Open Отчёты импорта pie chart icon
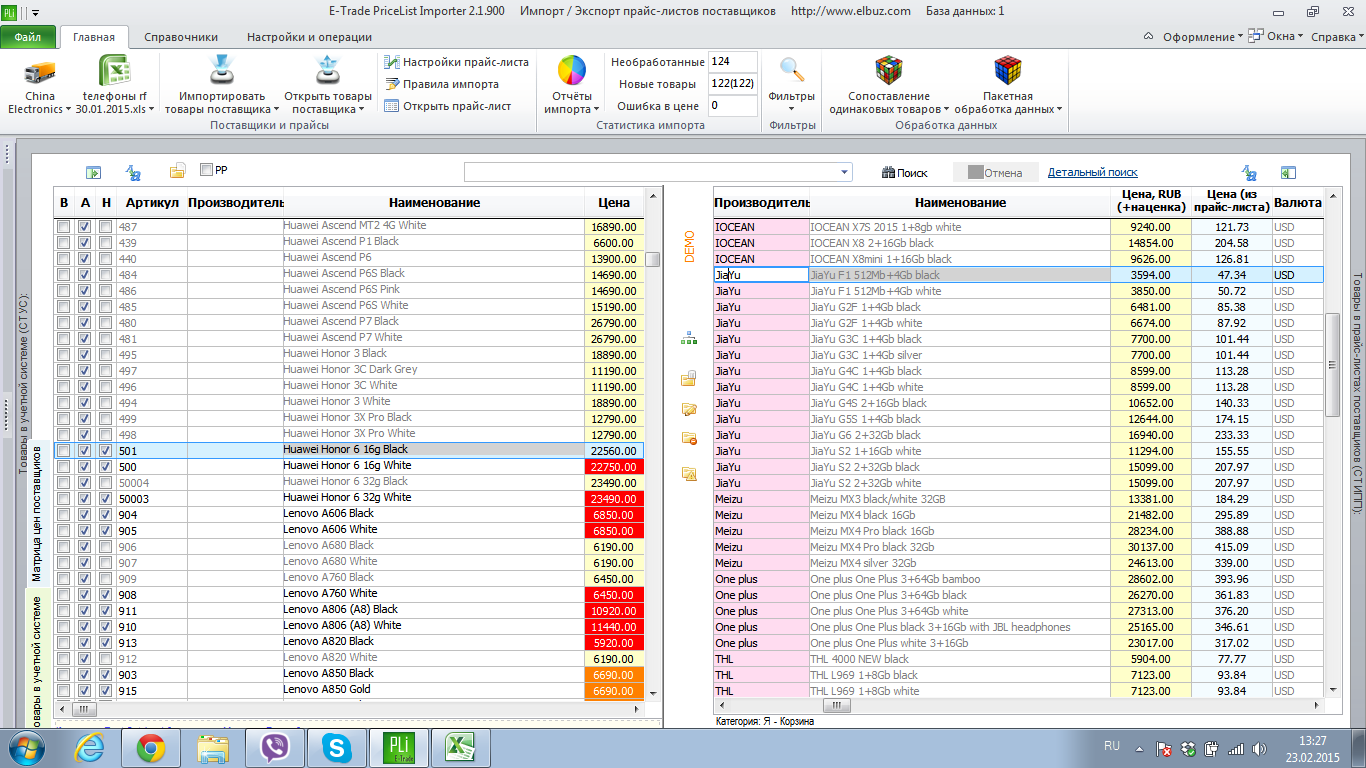The height and width of the screenshot is (768, 1366). click(571, 72)
